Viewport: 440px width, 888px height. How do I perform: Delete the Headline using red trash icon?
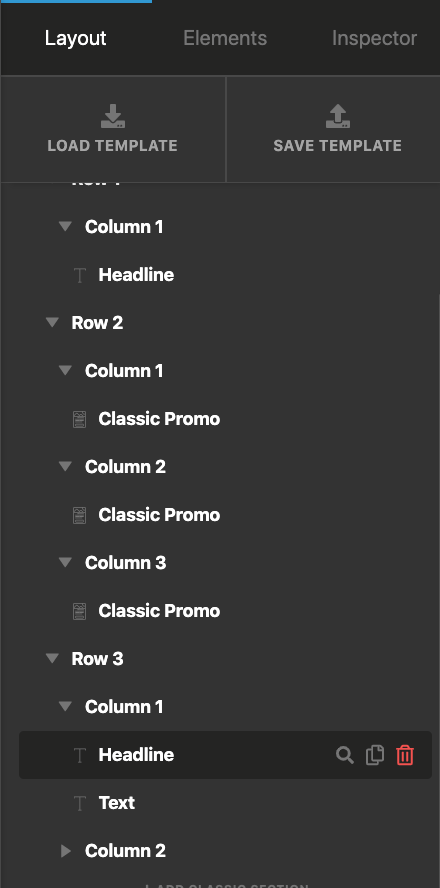(x=405, y=755)
